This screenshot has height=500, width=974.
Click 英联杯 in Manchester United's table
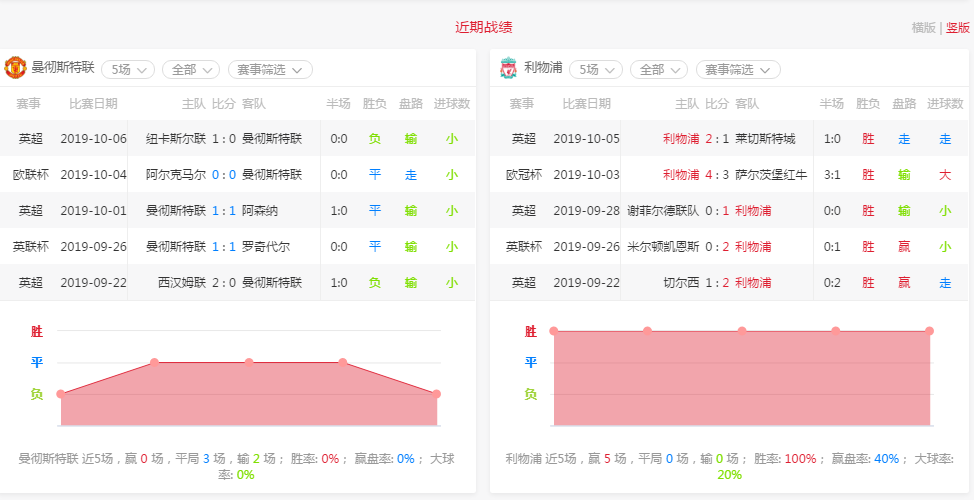30,247
